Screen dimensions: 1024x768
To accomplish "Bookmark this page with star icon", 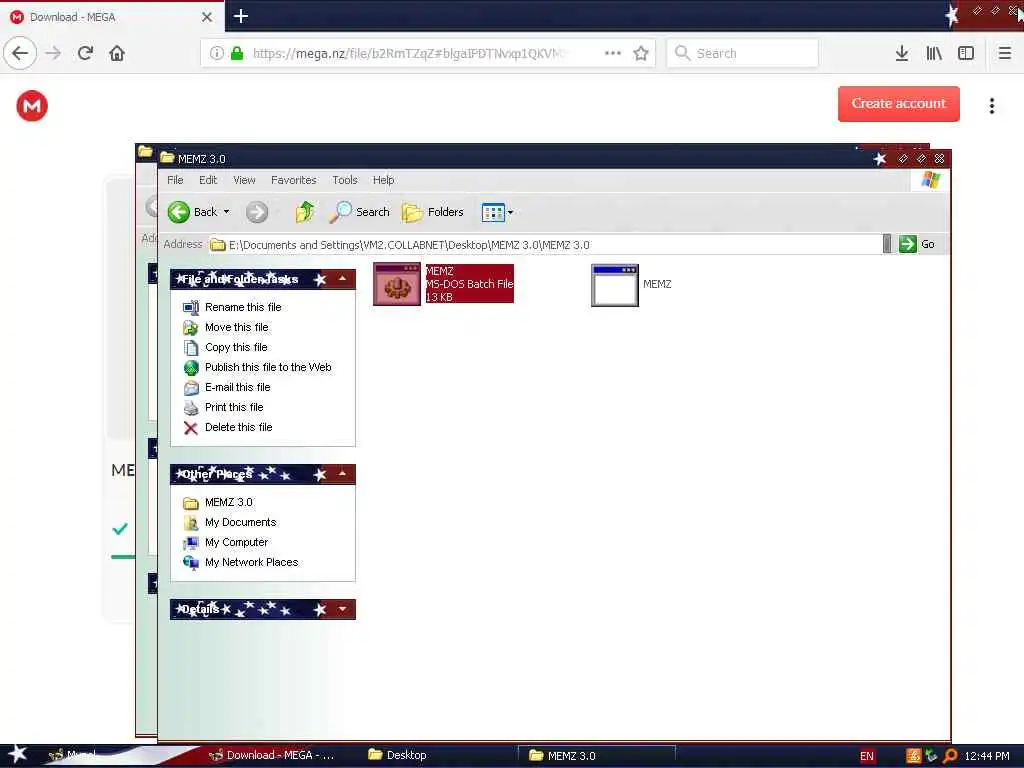I will pyautogui.click(x=641, y=53).
